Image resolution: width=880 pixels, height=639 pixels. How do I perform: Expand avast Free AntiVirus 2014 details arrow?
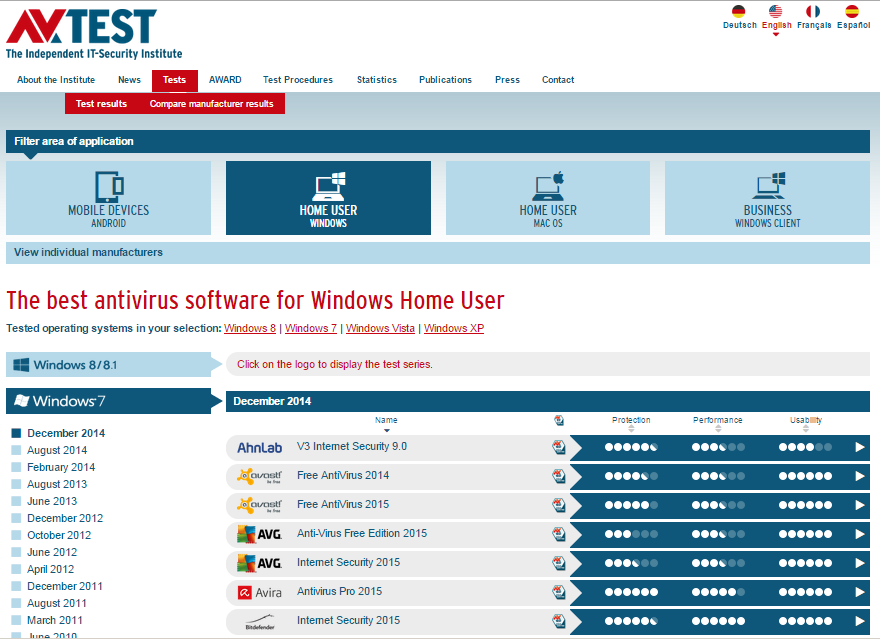coord(859,476)
